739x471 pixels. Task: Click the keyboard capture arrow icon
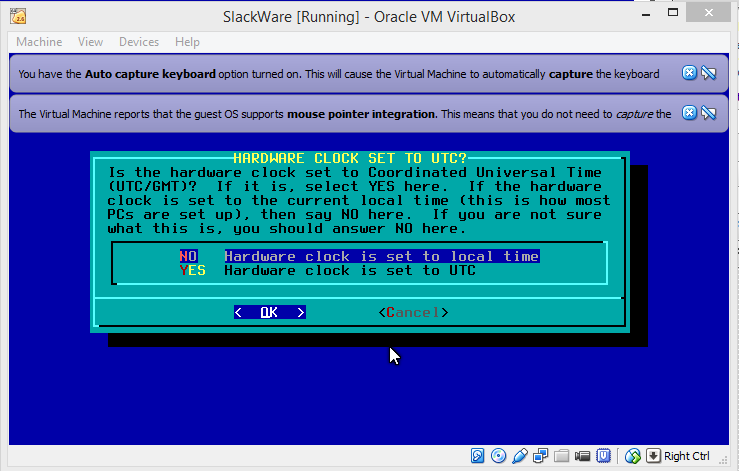click(653, 455)
